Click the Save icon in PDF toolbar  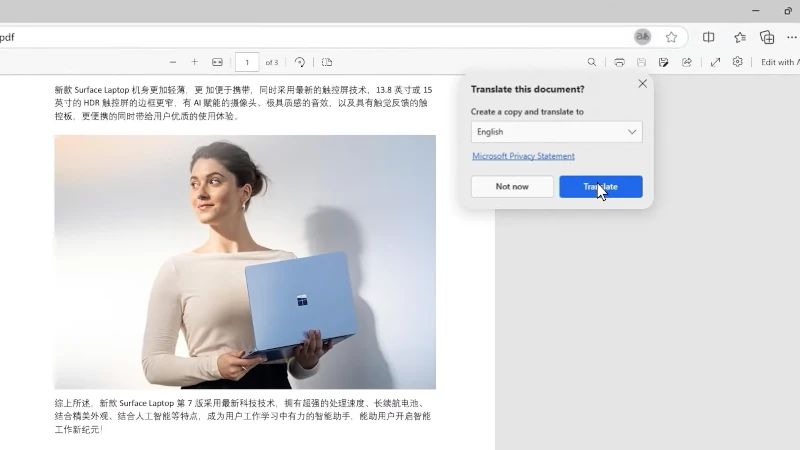coord(641,62)
